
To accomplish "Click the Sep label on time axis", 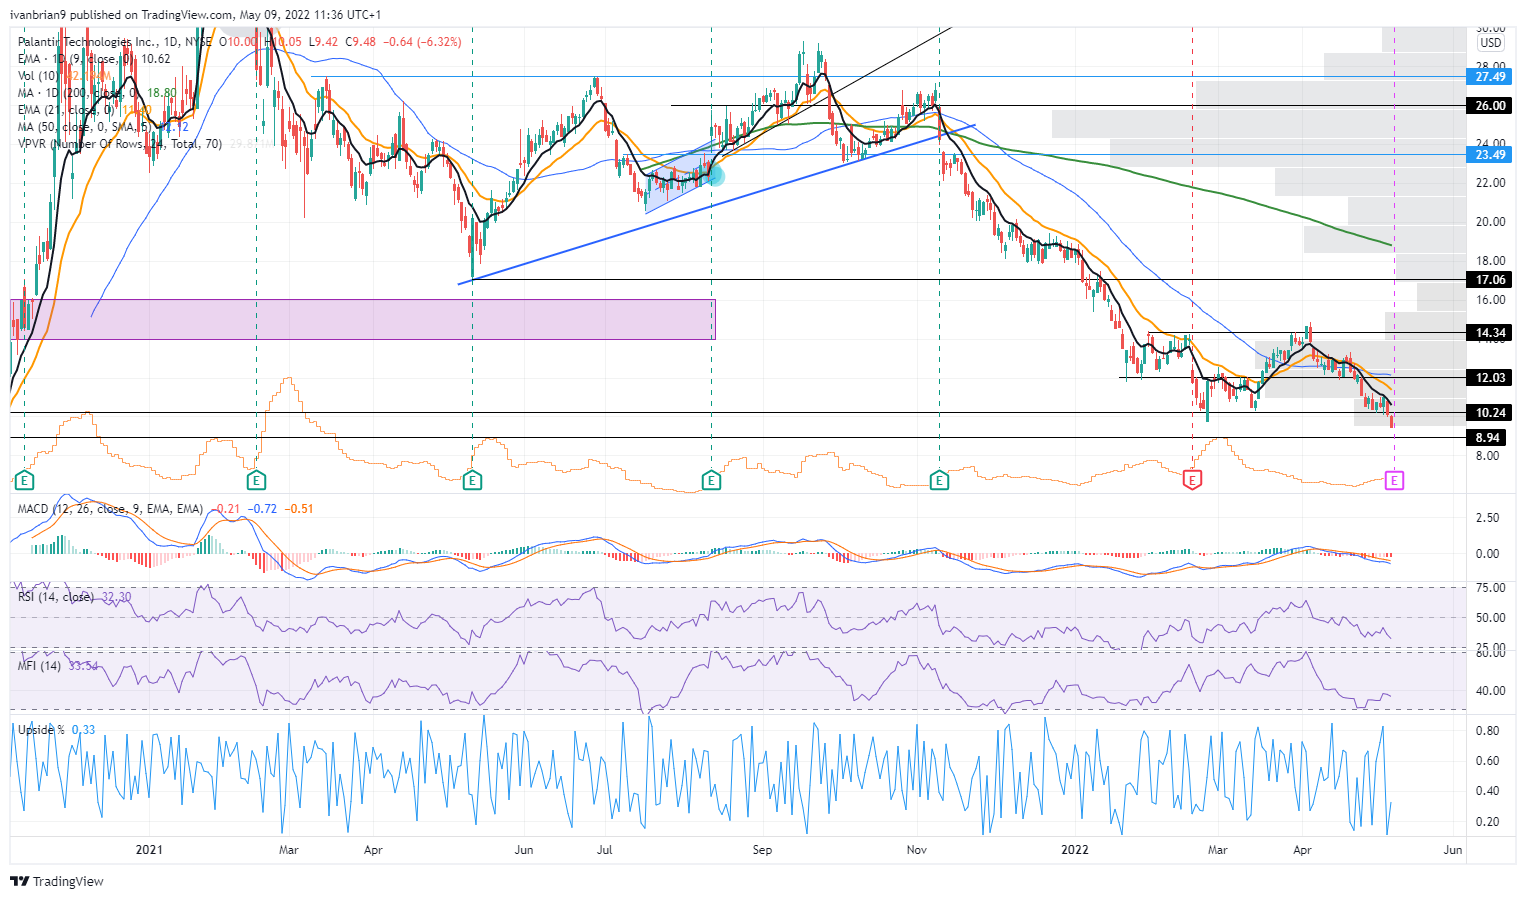I will (x=762, y=850).
